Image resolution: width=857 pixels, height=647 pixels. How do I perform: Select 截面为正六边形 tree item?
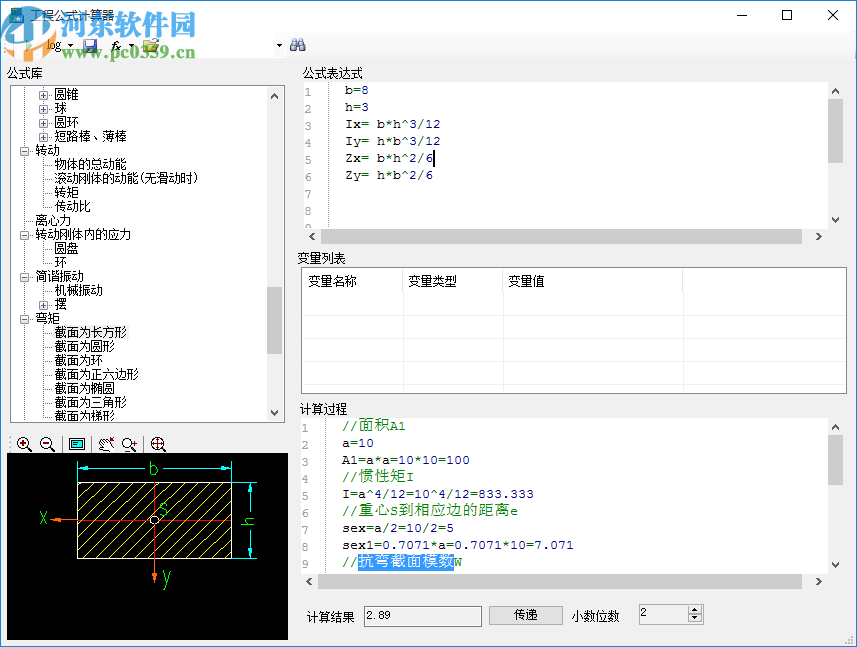point(96,374)
